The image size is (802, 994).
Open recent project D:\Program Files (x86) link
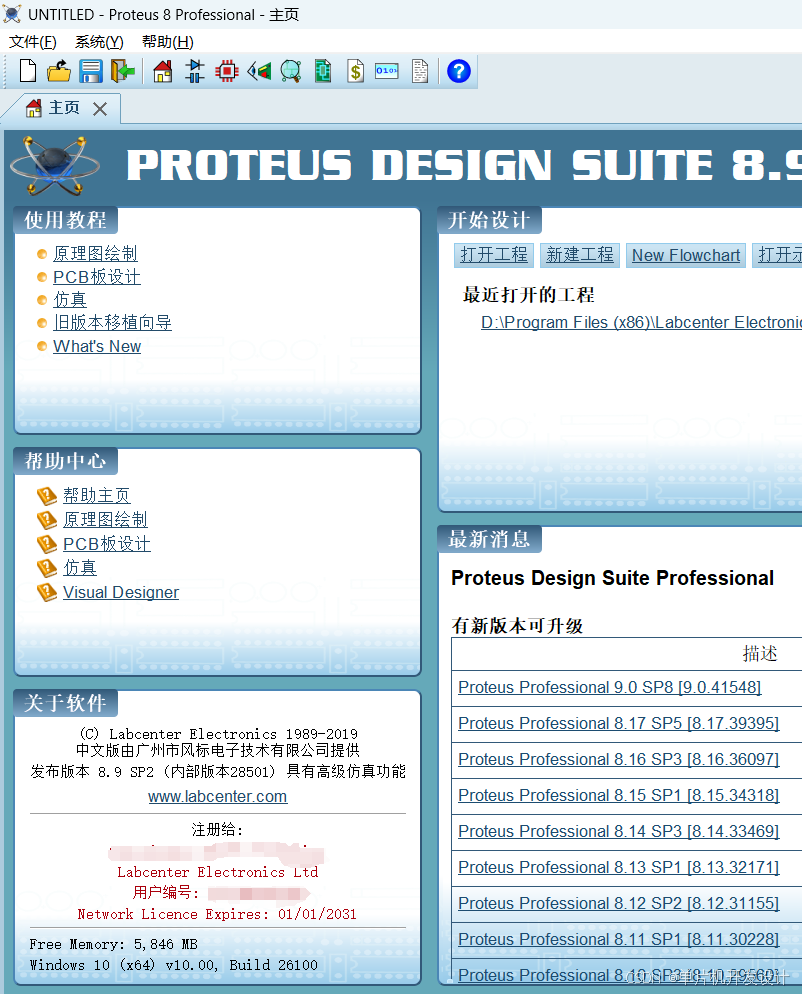coord(641,322)
